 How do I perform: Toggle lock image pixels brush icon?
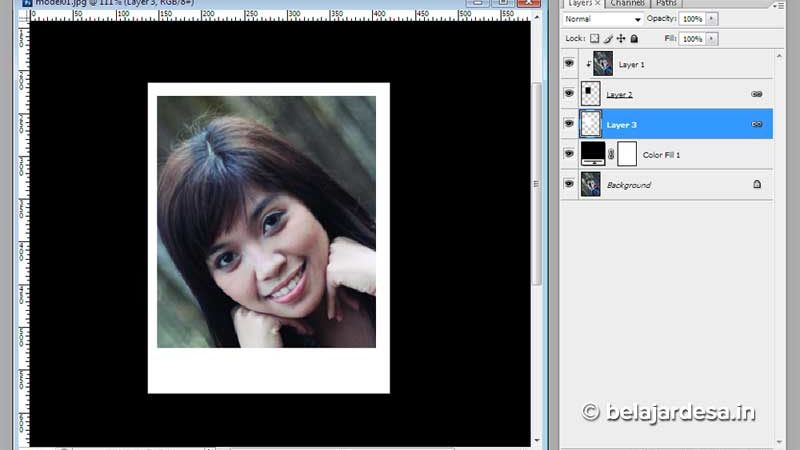608,38
